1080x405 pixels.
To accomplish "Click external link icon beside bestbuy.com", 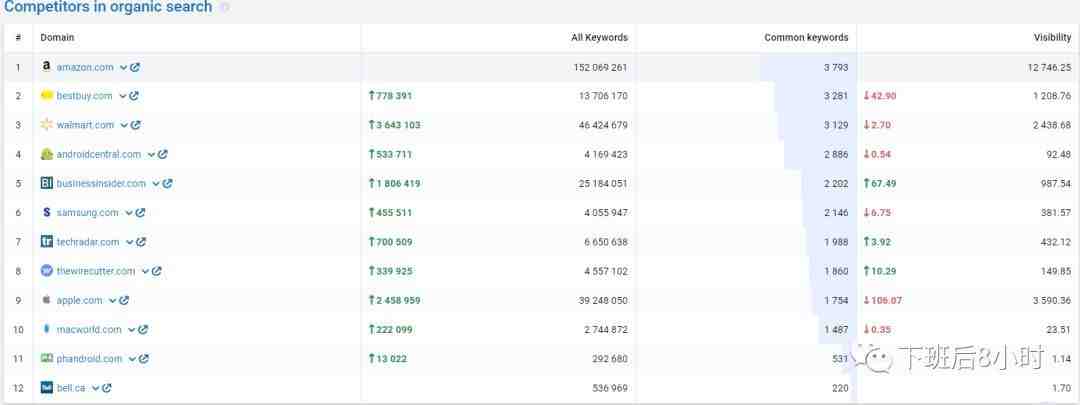I will pos(134,96).
